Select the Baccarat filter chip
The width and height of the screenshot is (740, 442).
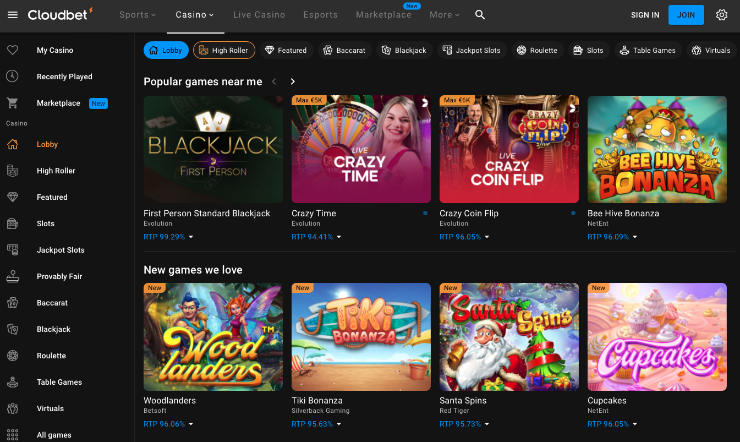point(345,50)
